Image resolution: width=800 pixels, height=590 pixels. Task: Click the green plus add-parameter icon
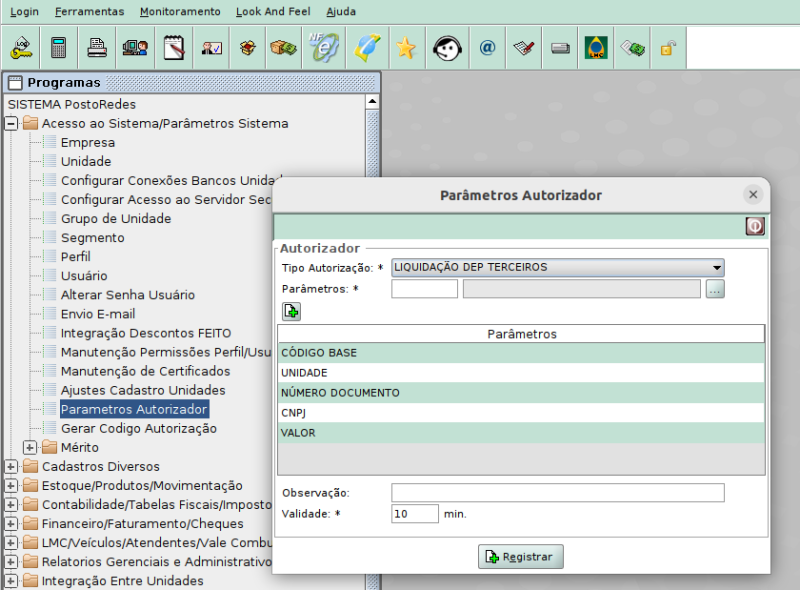[290, 311]
